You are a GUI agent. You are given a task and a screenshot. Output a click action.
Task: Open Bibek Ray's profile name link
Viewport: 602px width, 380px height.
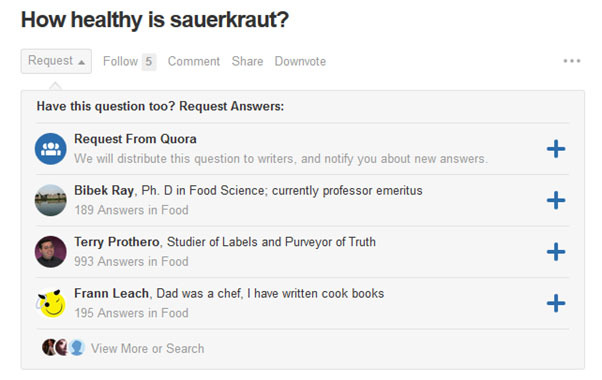point(104,190)
